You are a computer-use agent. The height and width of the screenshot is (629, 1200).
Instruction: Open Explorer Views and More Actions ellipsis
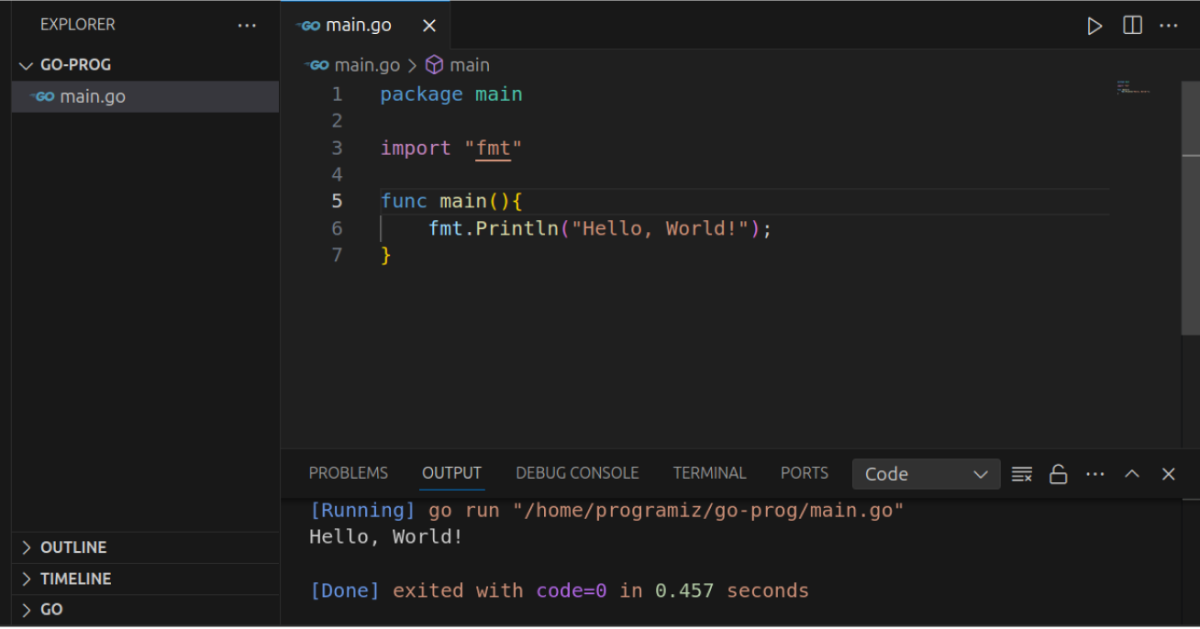pyautogui.click(x=247, y=25)
